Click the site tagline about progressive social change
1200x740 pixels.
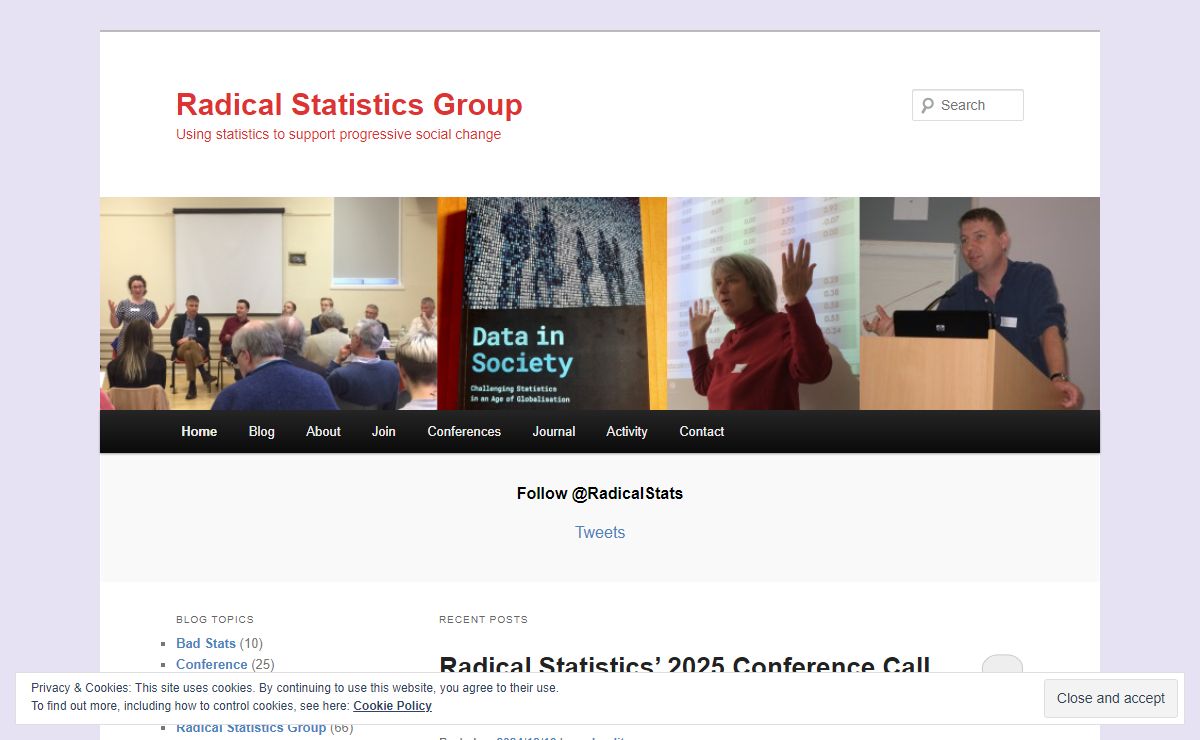(338, 134)
